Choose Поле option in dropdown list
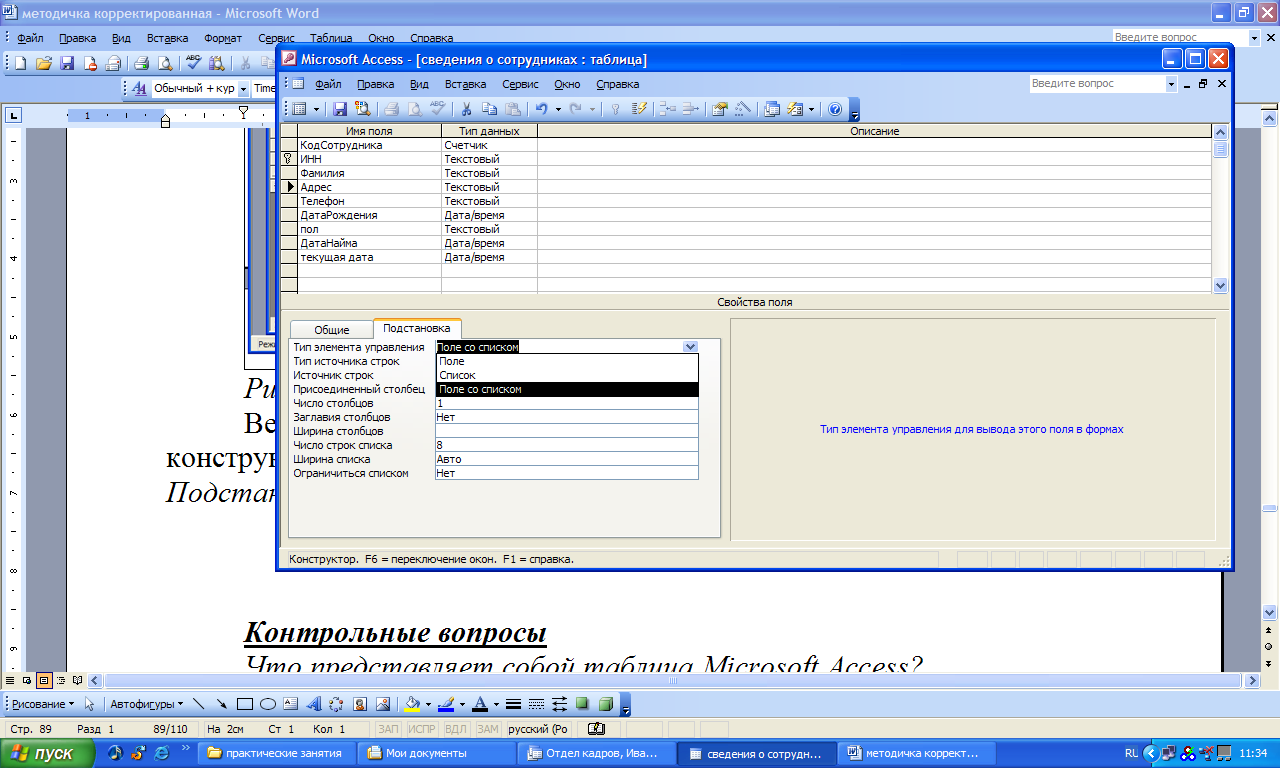1280x768 pixels. tap(567, 361)
